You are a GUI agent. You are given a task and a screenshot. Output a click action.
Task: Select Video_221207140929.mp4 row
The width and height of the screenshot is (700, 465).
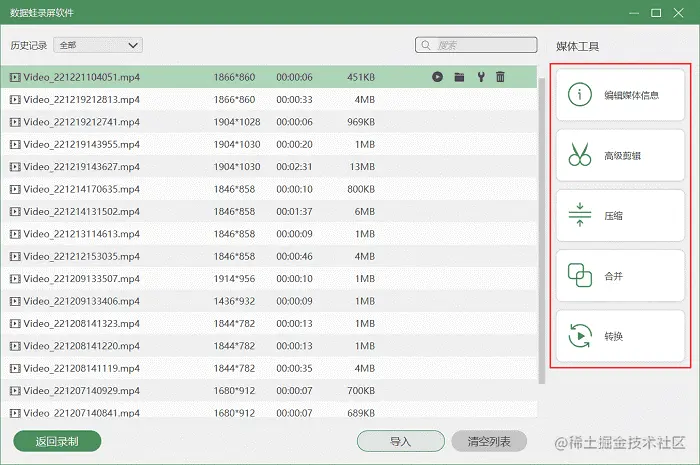269,391
